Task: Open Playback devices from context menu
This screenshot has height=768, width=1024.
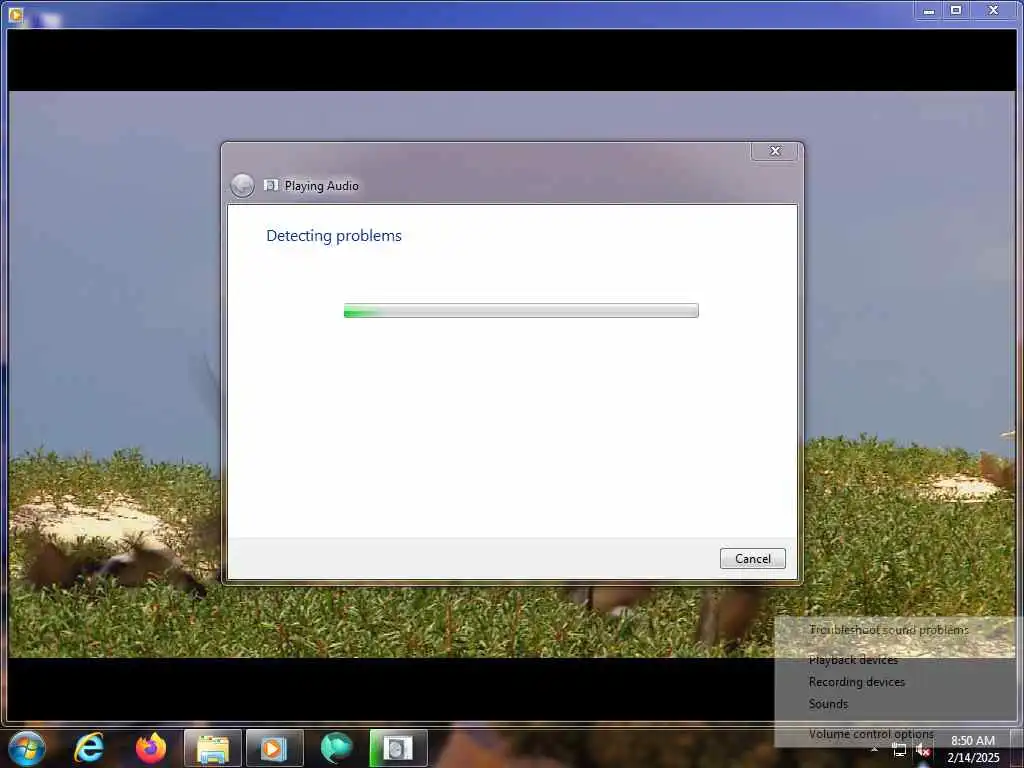Action: (x=853, y=660)
